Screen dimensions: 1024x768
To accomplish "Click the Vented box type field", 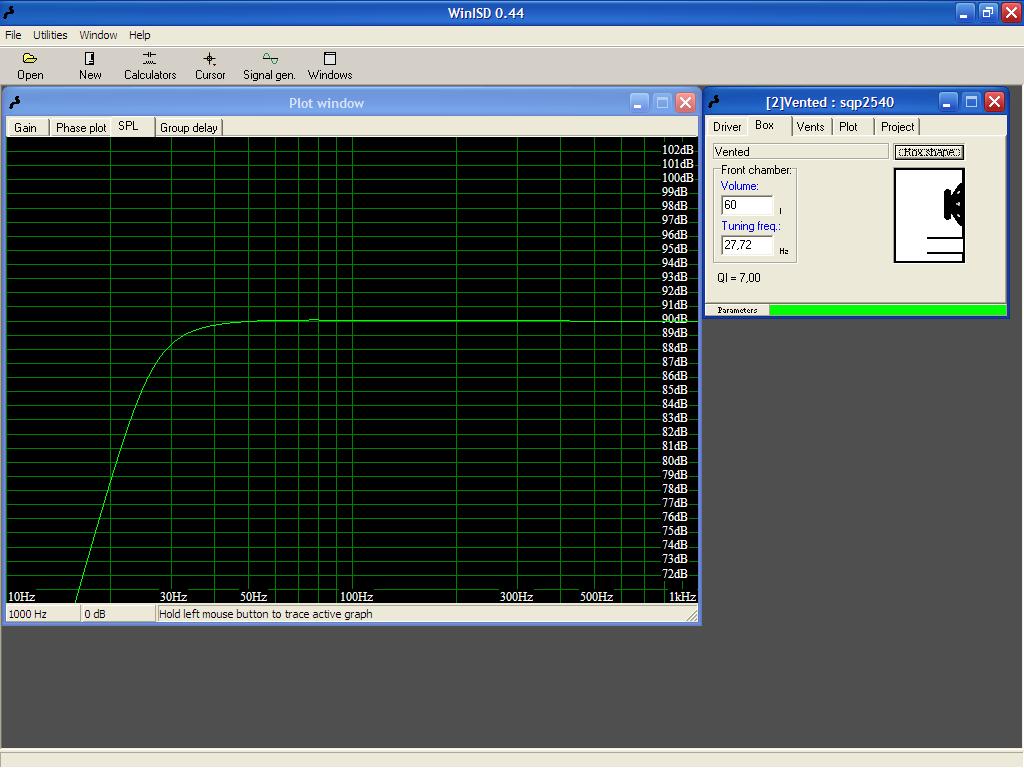I will tap(800, 152).
